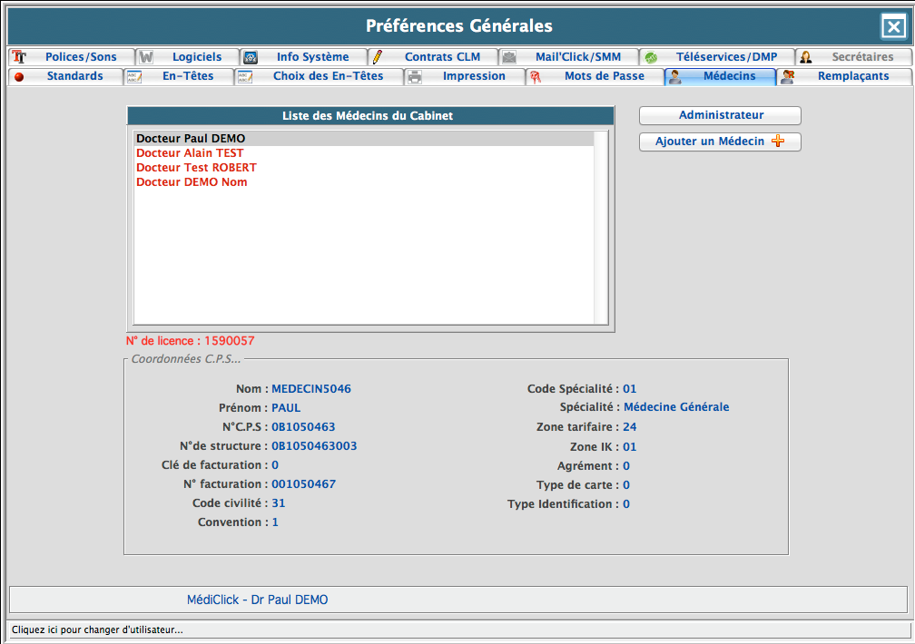Viewport: 915px width, 644px height.
Task: Open the Secrétaires tab
Action: (x=862, y=57)
